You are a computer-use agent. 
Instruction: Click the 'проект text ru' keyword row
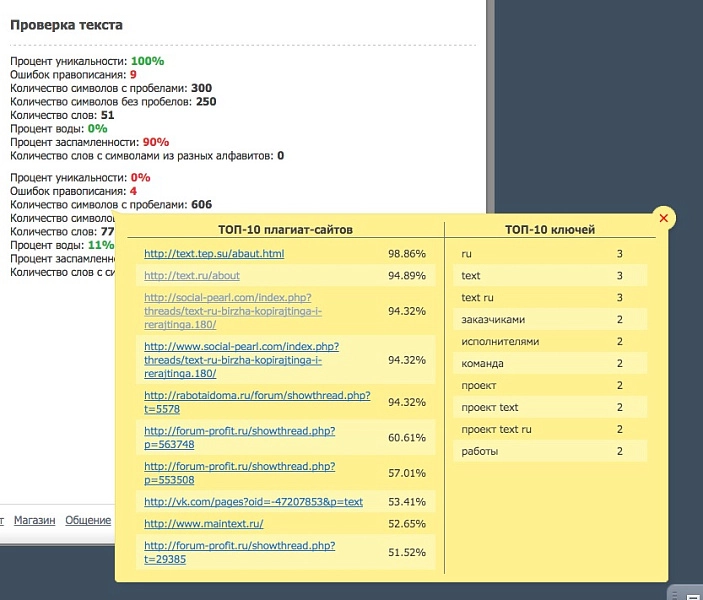click(550, 430)
